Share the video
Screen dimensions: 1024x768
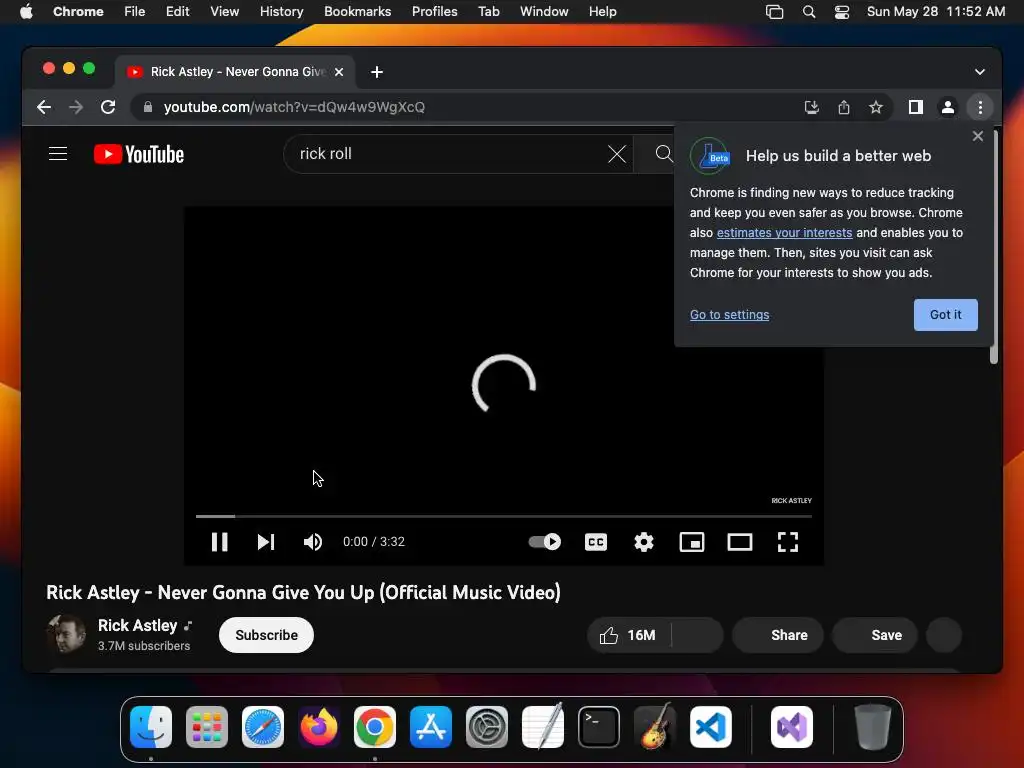778,635
